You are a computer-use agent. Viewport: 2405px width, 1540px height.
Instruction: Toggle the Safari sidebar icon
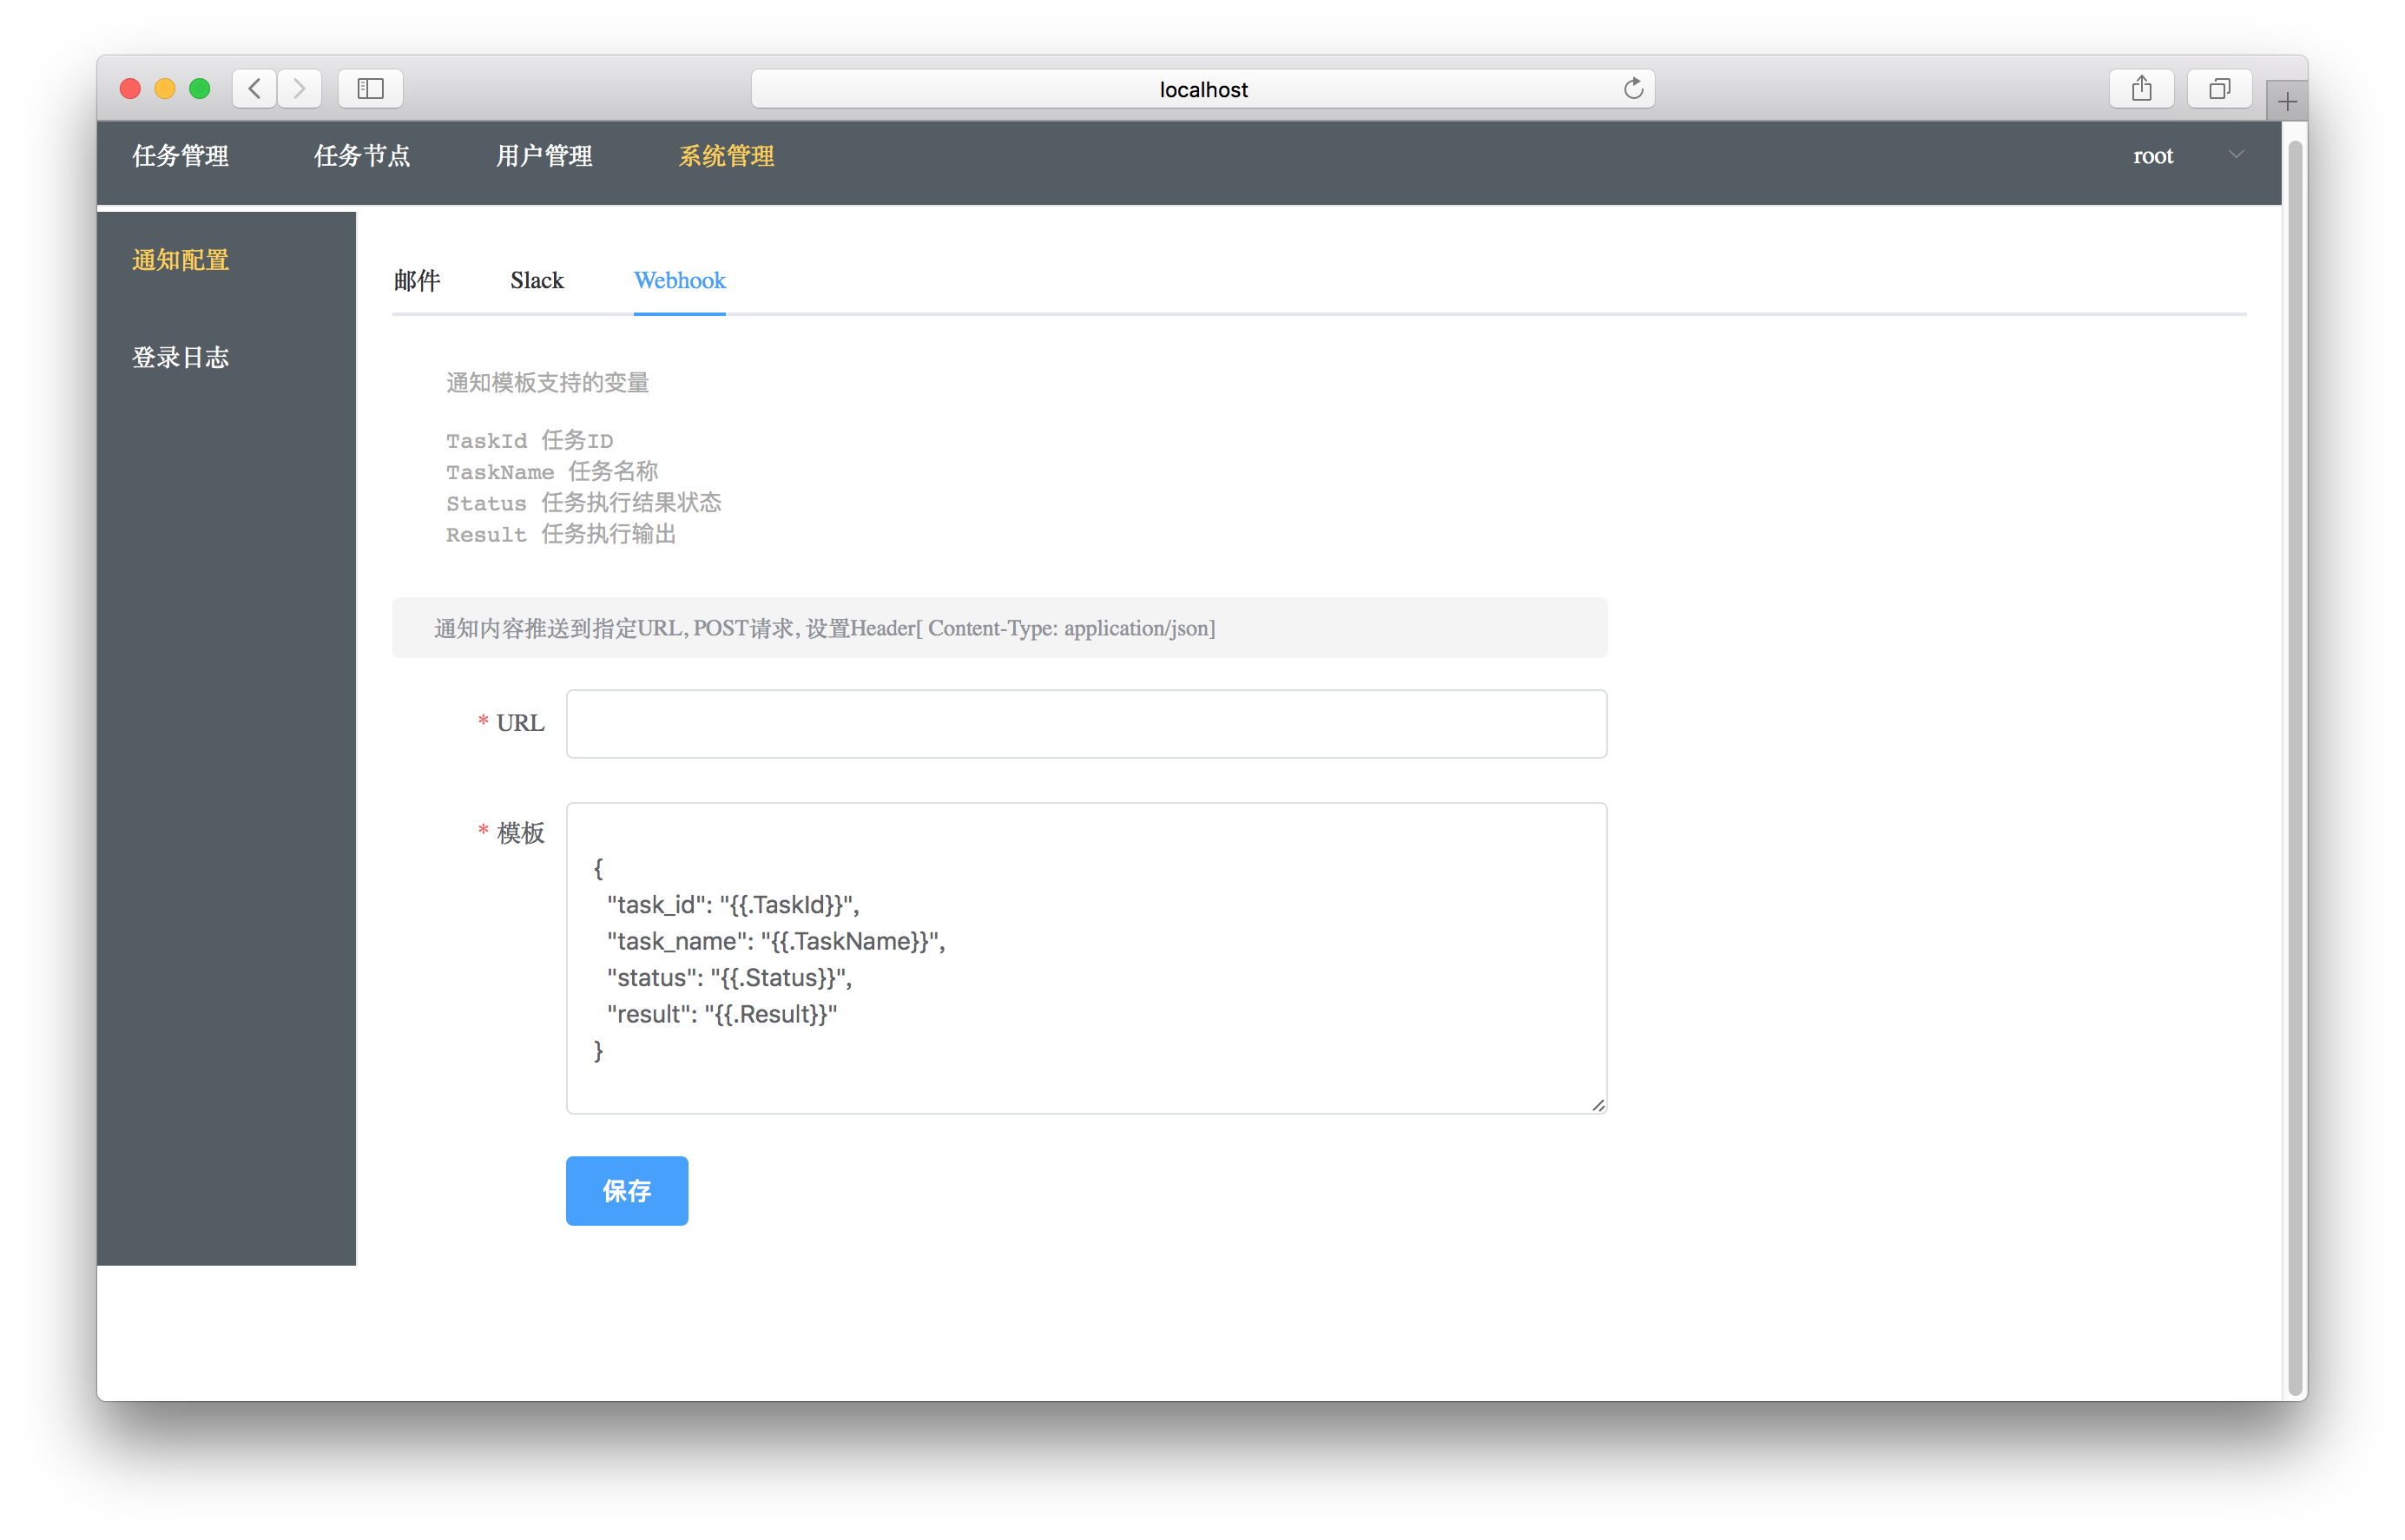(x=371, y=89)
